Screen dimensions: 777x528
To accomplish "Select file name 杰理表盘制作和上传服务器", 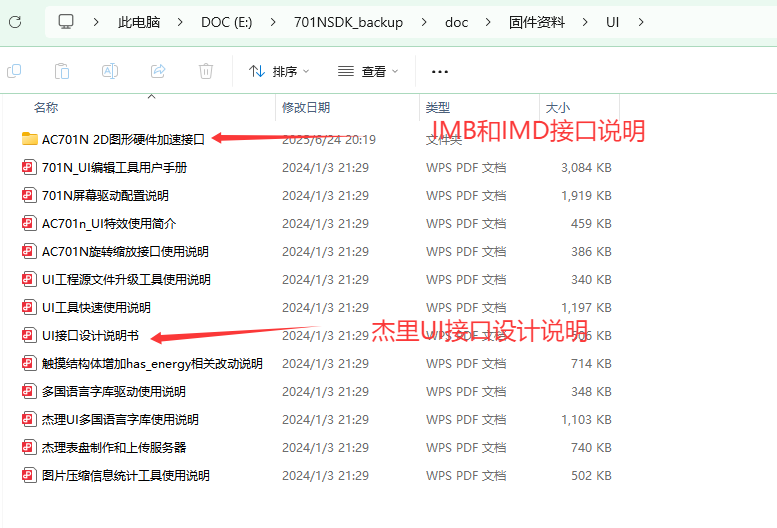I will coord(114,447).
